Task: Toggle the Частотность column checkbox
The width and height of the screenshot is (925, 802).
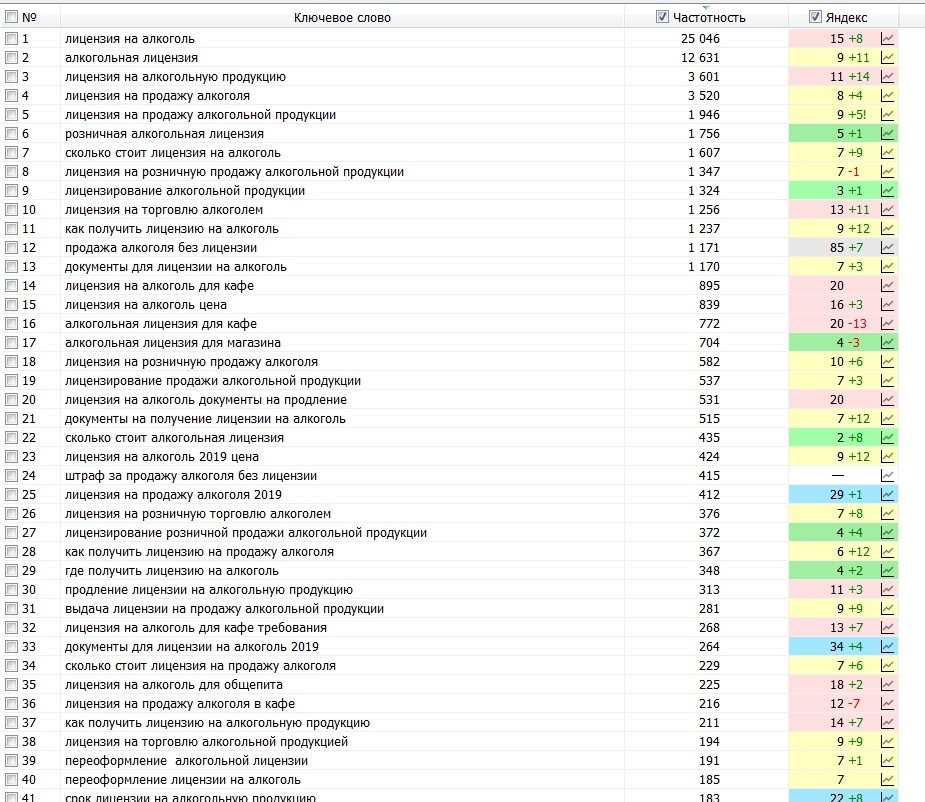Action: pyautogui.click(x=662, y=17)
